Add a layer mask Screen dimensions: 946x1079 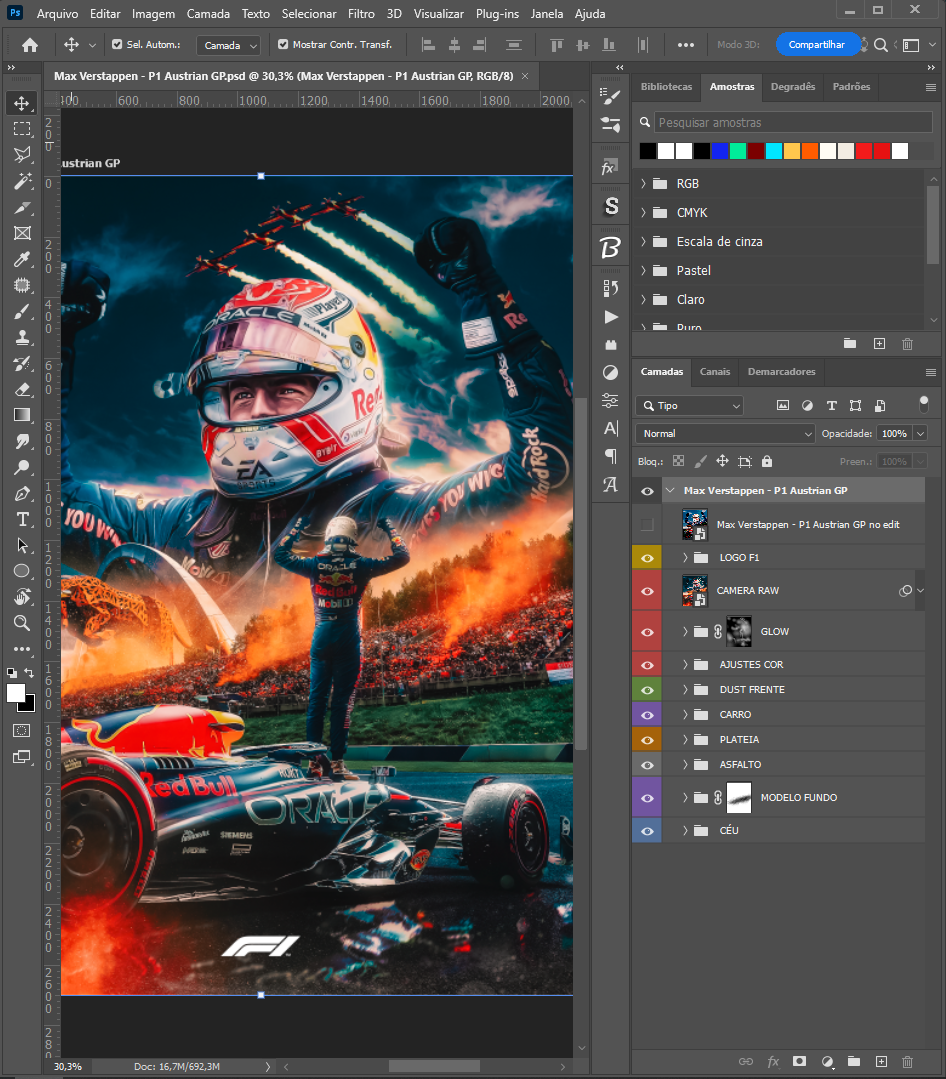pyautogui.click(x=799, y=1061)
